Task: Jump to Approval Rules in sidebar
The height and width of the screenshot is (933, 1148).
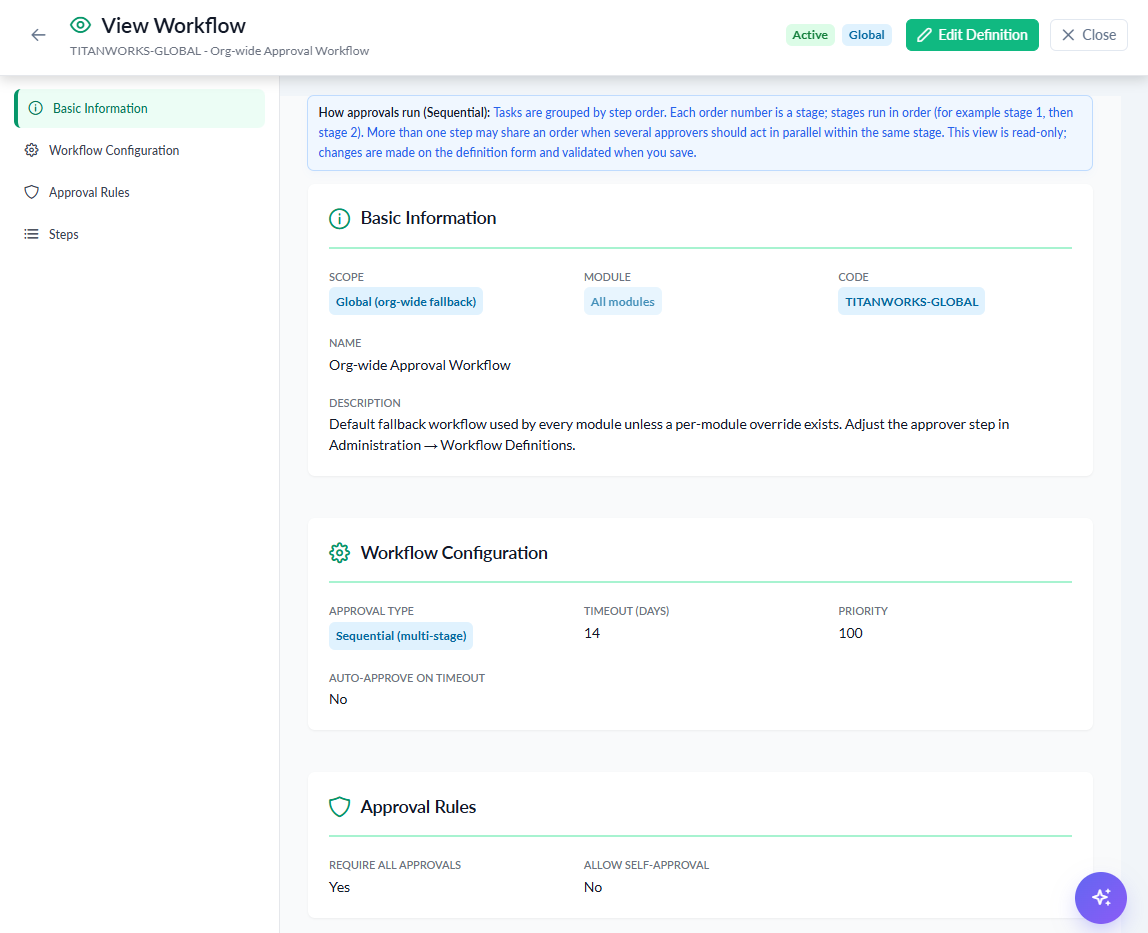Action: pyautogui.click(x=140, y=192)
